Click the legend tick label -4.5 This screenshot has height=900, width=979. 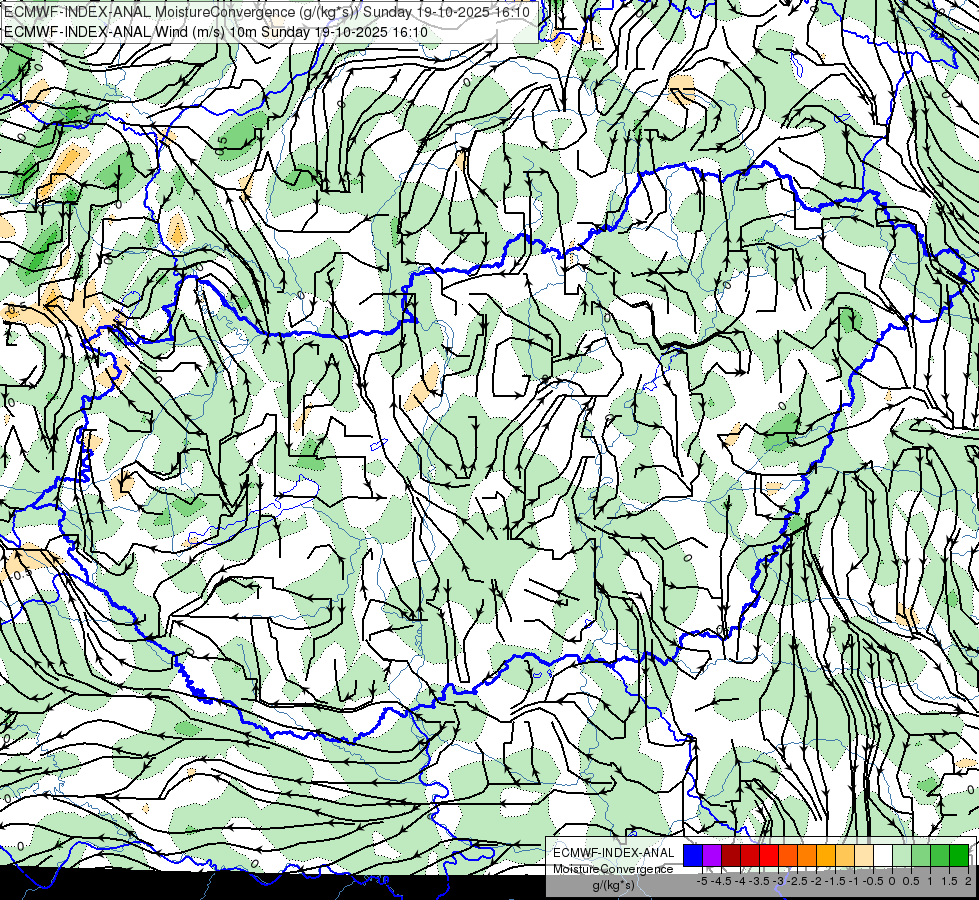click(x=721, y=881)
